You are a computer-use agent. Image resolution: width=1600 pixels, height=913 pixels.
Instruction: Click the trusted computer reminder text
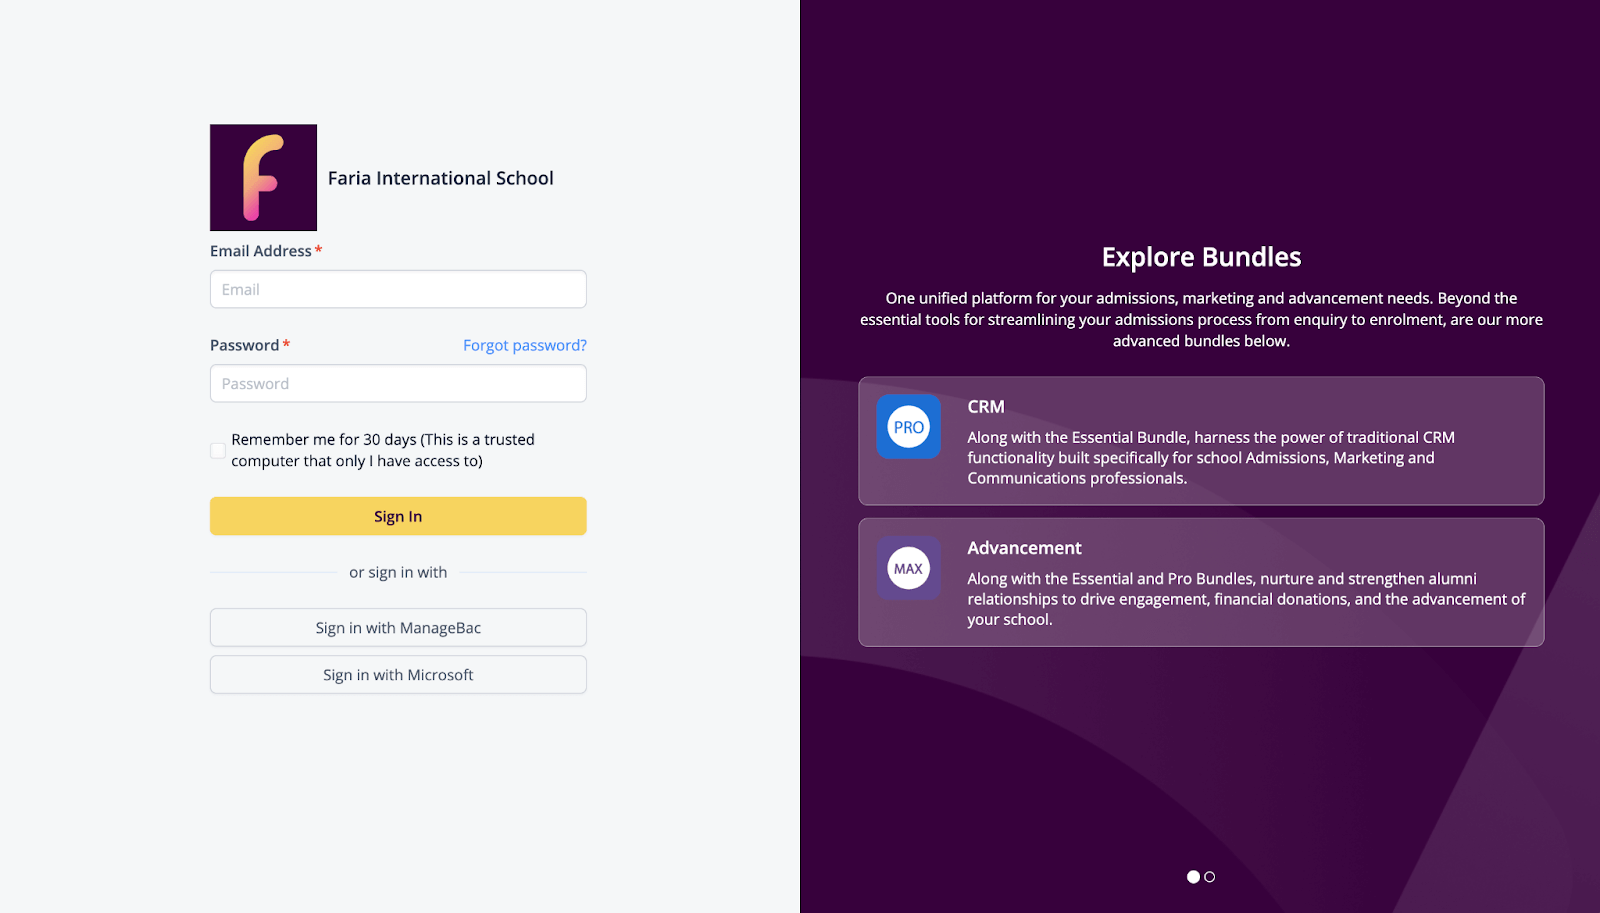click(382, 450)
